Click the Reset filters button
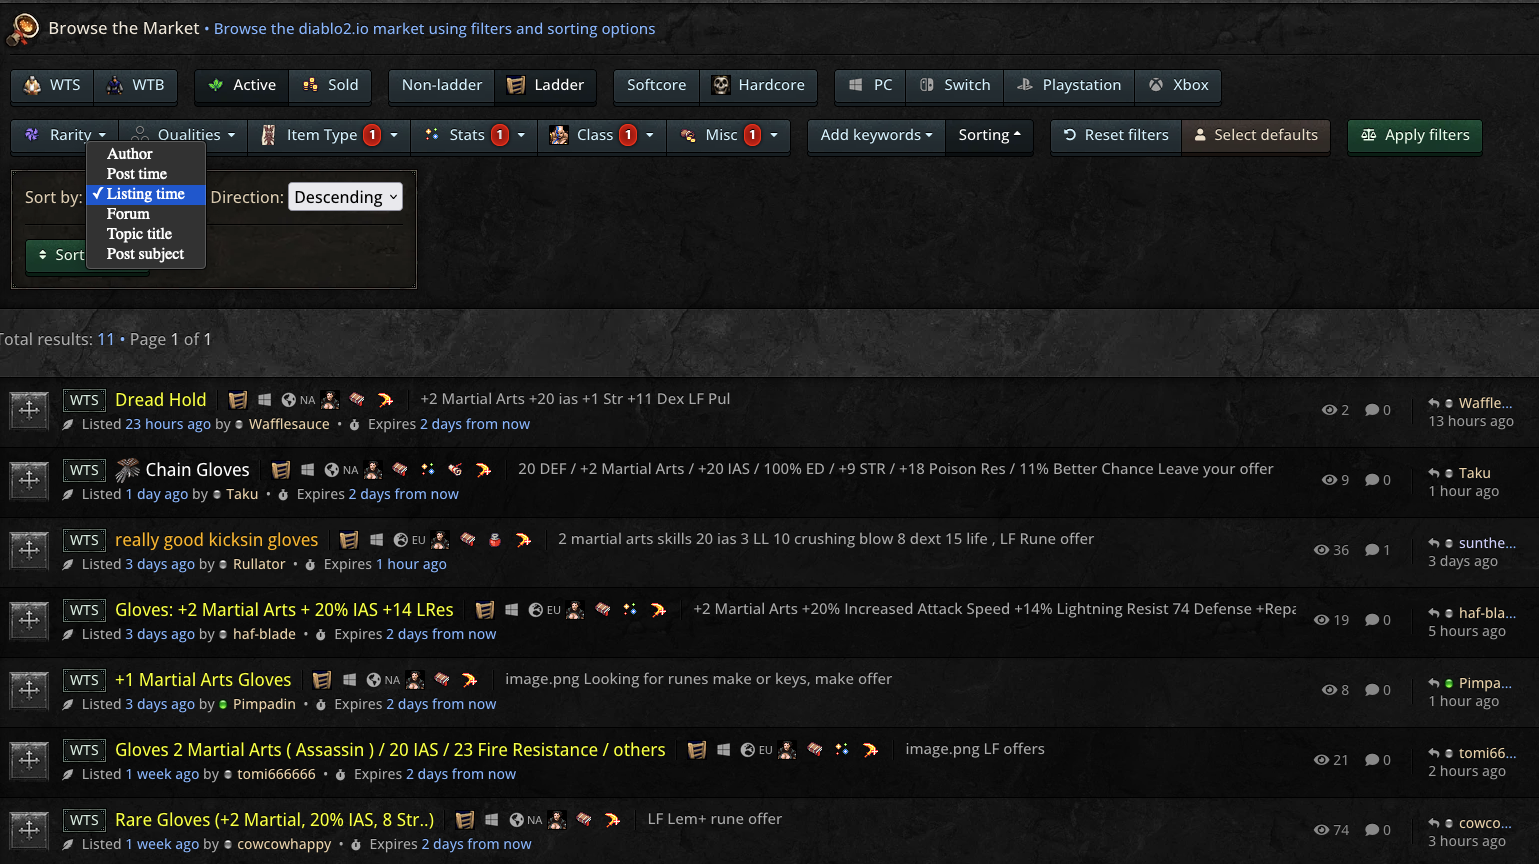The width and height of the screenshot is (1539, 864). click(x=1115, y=135)
